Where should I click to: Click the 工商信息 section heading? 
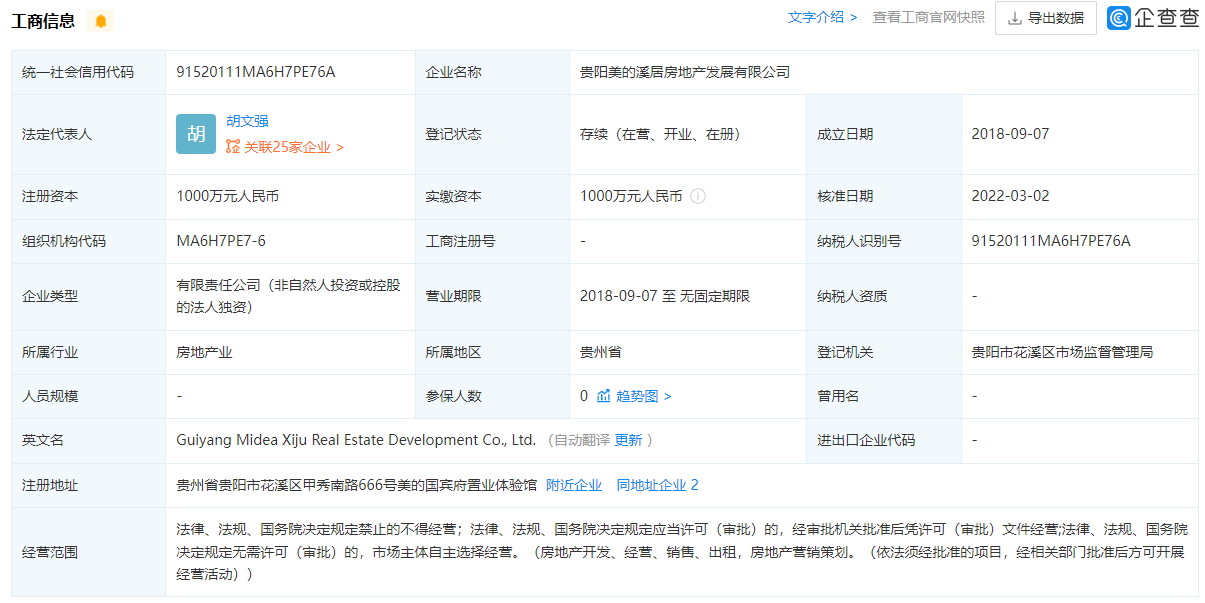point(43,21)
